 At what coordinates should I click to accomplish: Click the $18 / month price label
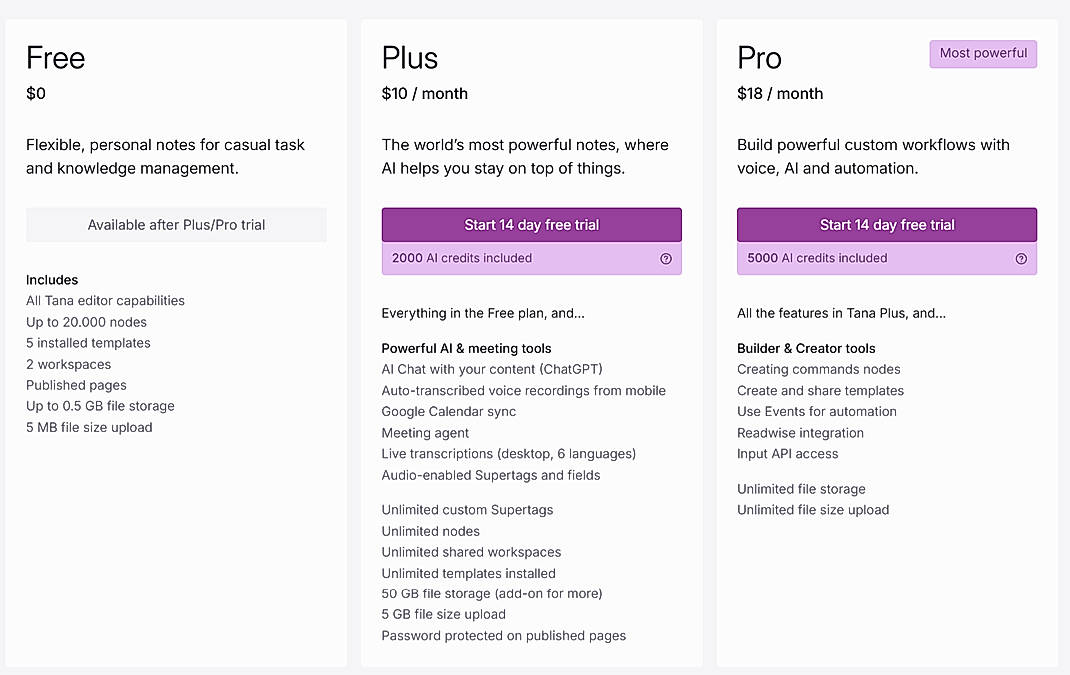779,93
